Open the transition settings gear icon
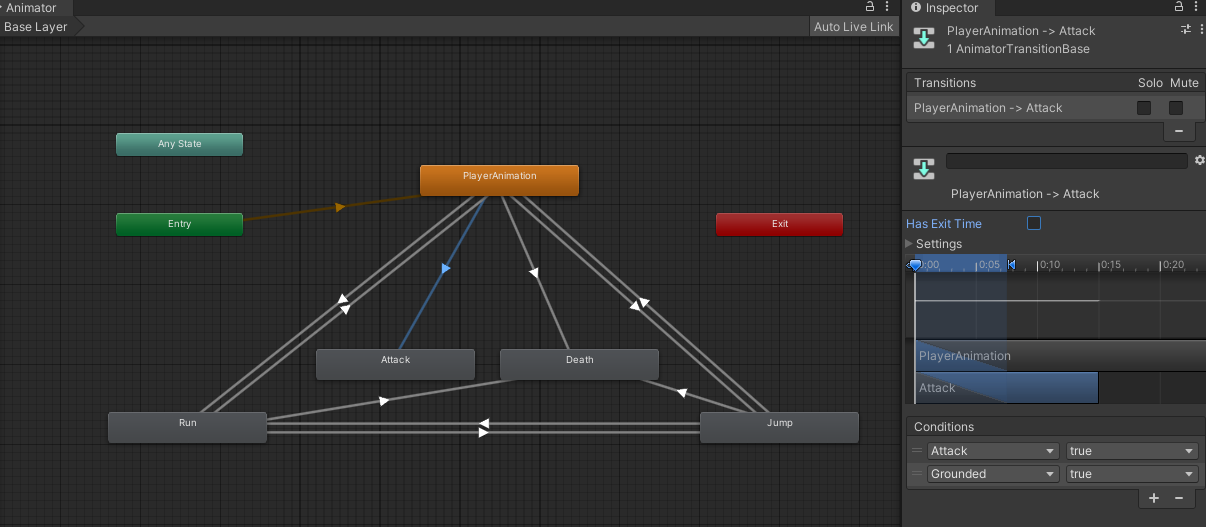This screenshot has width=1206, height=527. tap(1199, 160)
